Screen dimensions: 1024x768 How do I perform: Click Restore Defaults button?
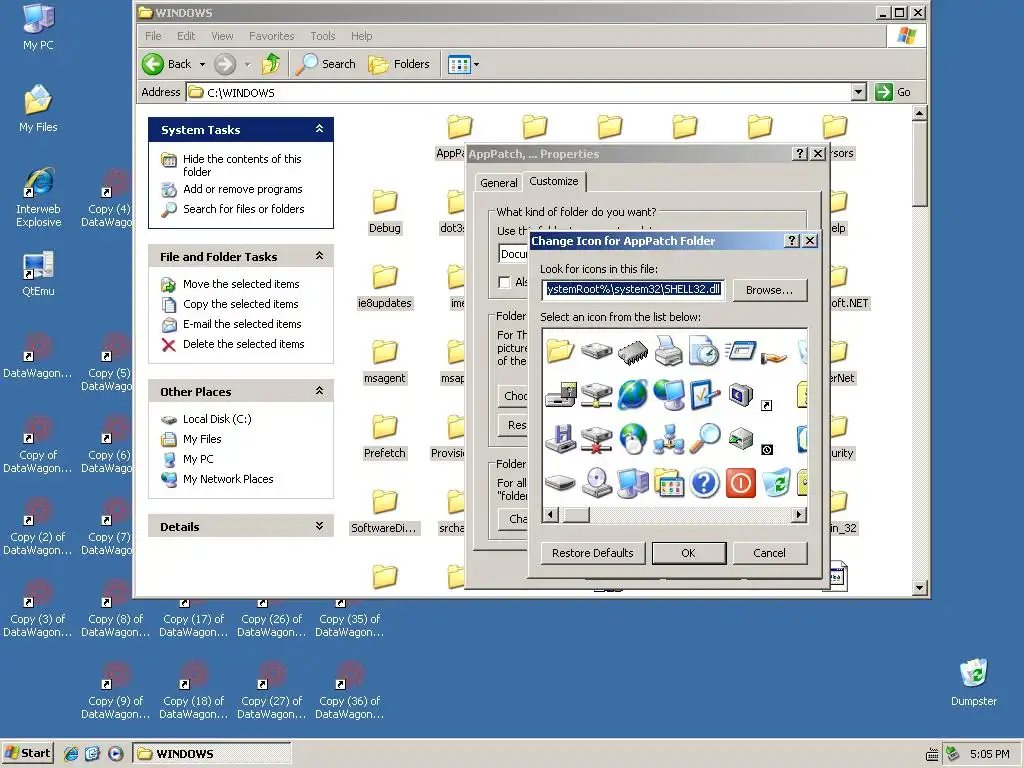click(593, 553)
